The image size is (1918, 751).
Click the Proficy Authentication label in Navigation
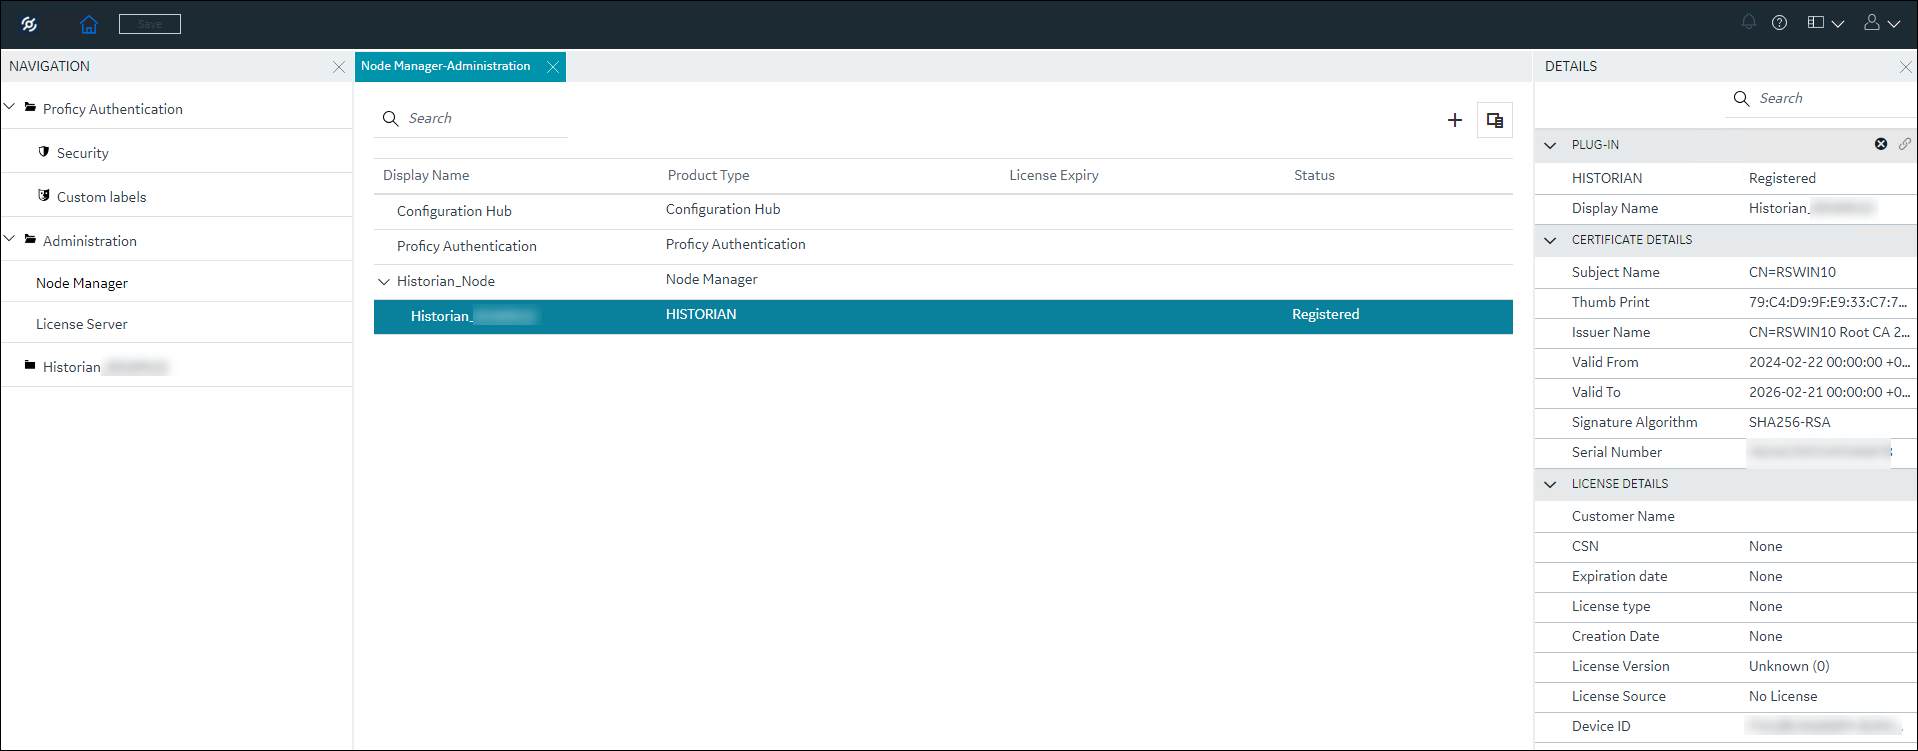coord(113,109)
